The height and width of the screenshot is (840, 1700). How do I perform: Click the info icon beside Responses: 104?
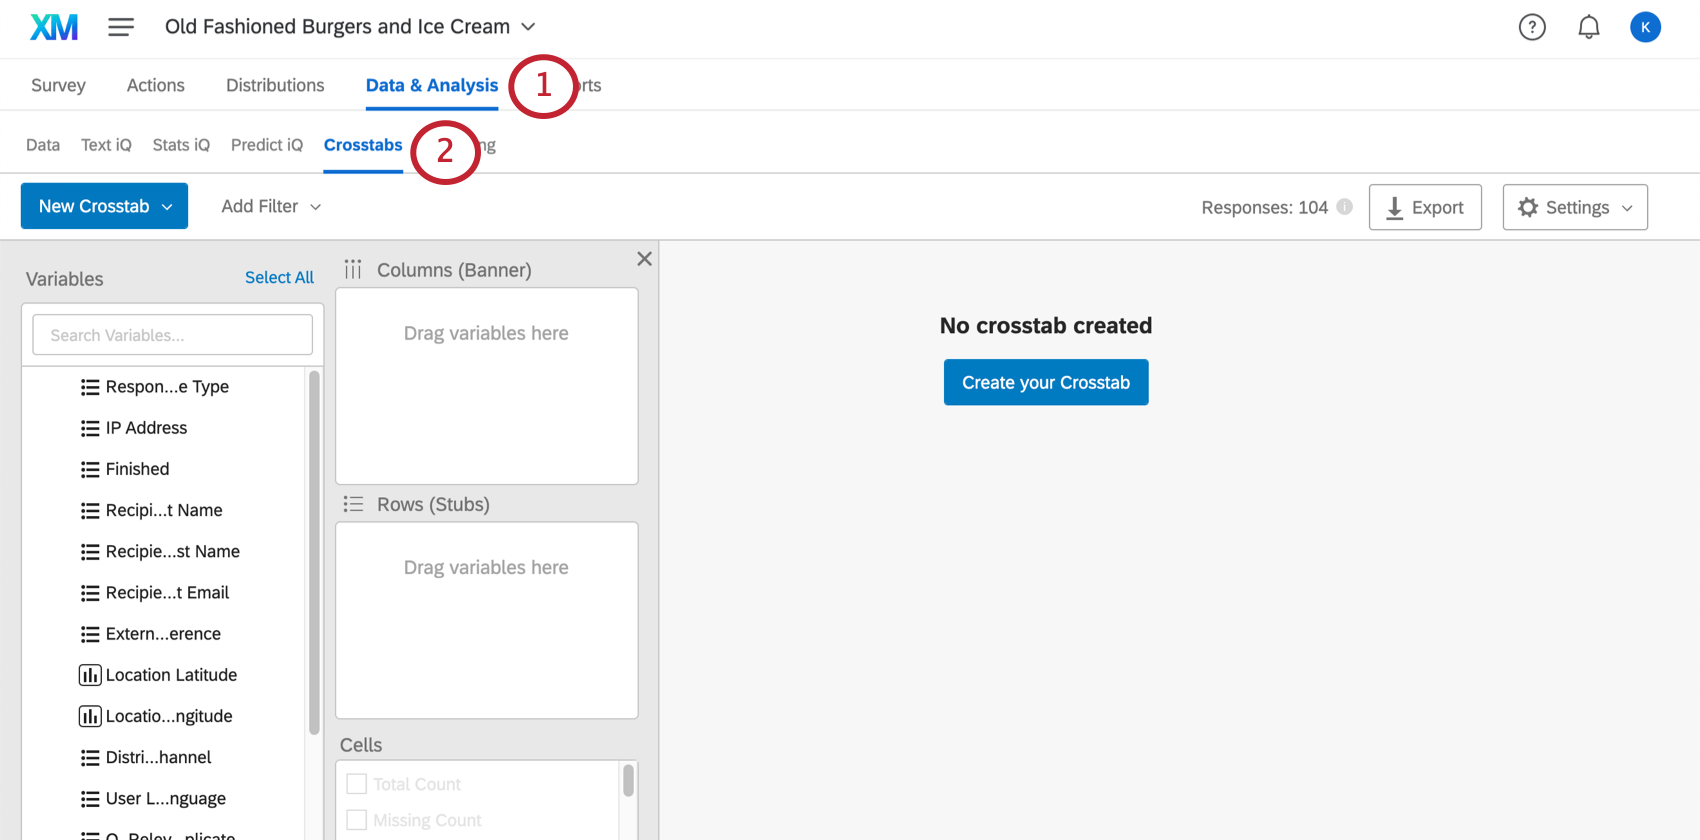1345,206
